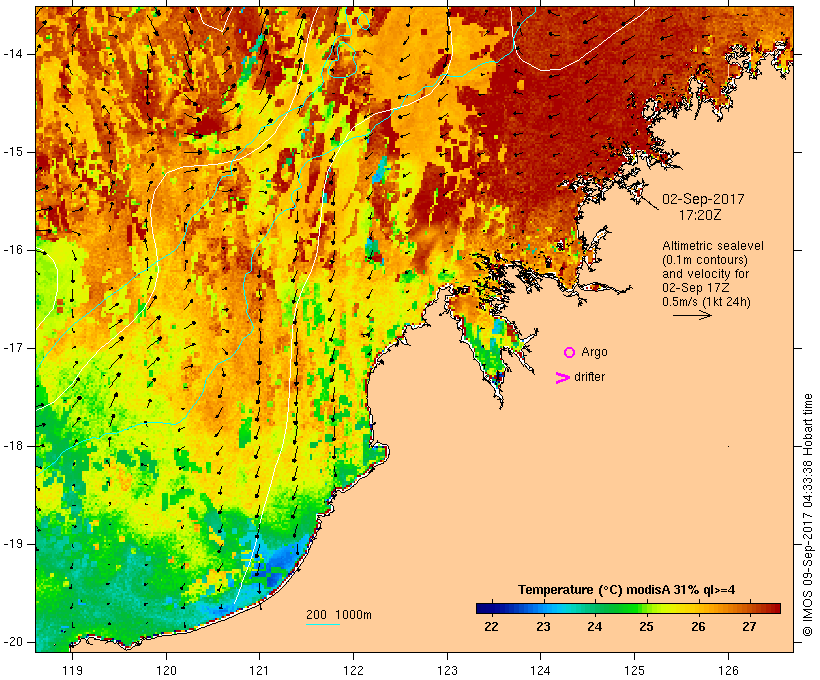Click the latitude axis label '-16'

13,250
